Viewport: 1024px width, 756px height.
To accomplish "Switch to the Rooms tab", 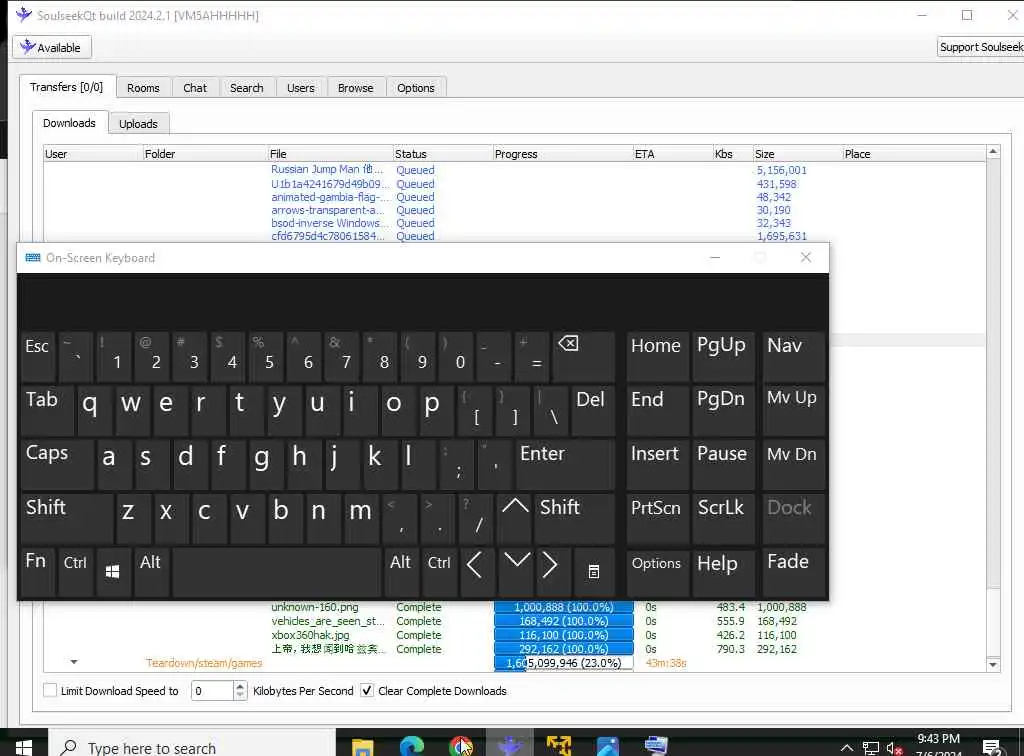I will [x=143, y=87].
